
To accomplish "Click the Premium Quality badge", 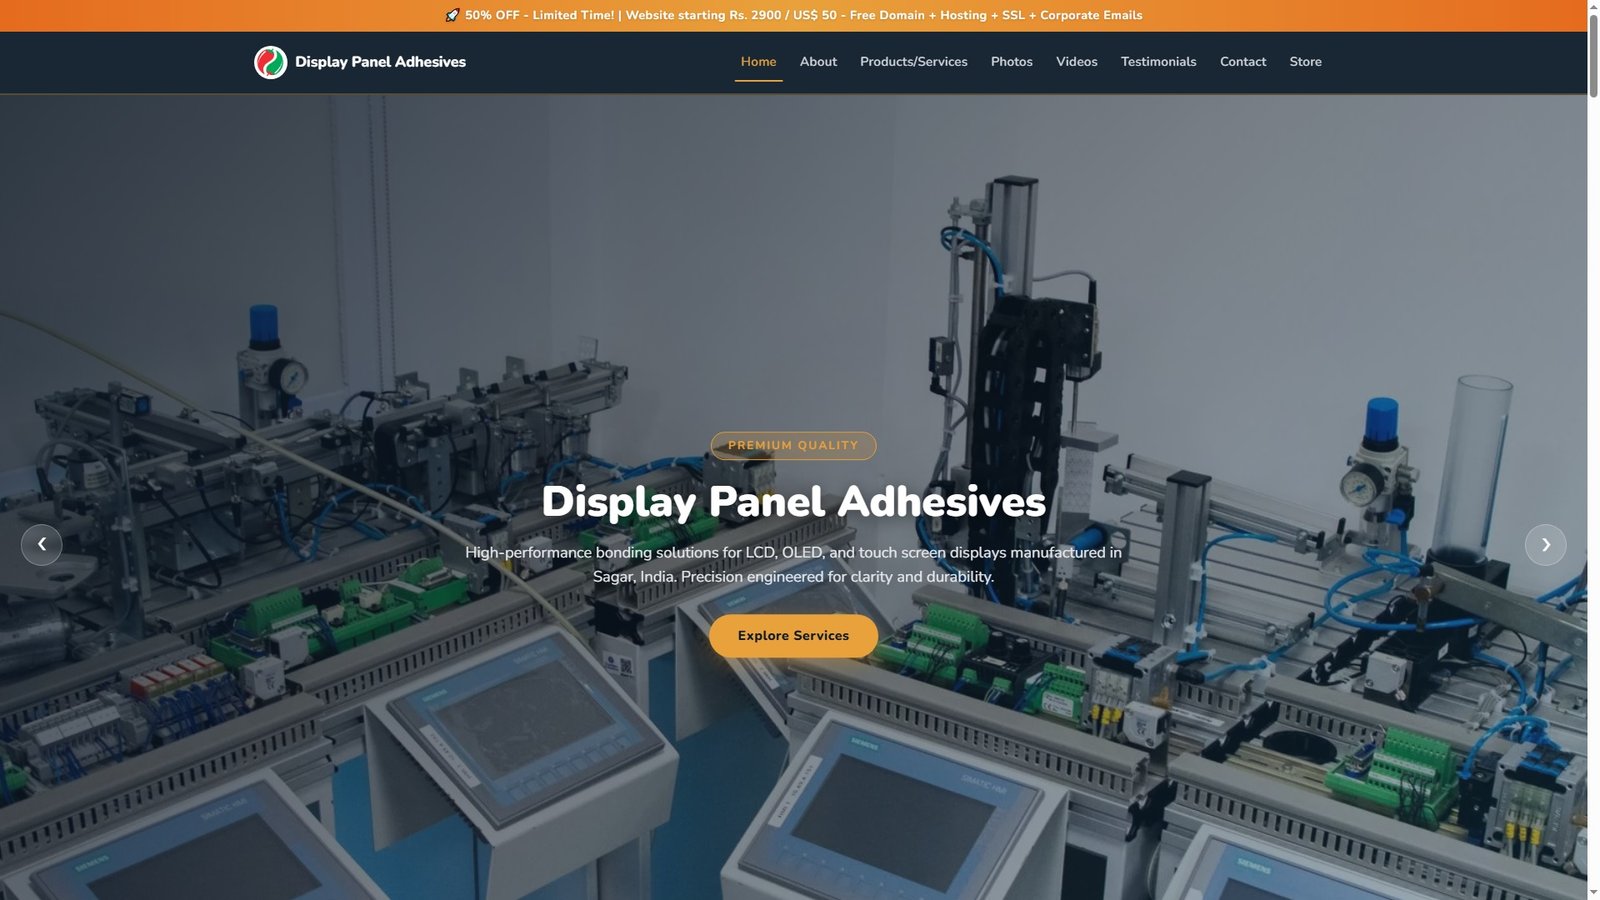I will click(x=793, y=446).
